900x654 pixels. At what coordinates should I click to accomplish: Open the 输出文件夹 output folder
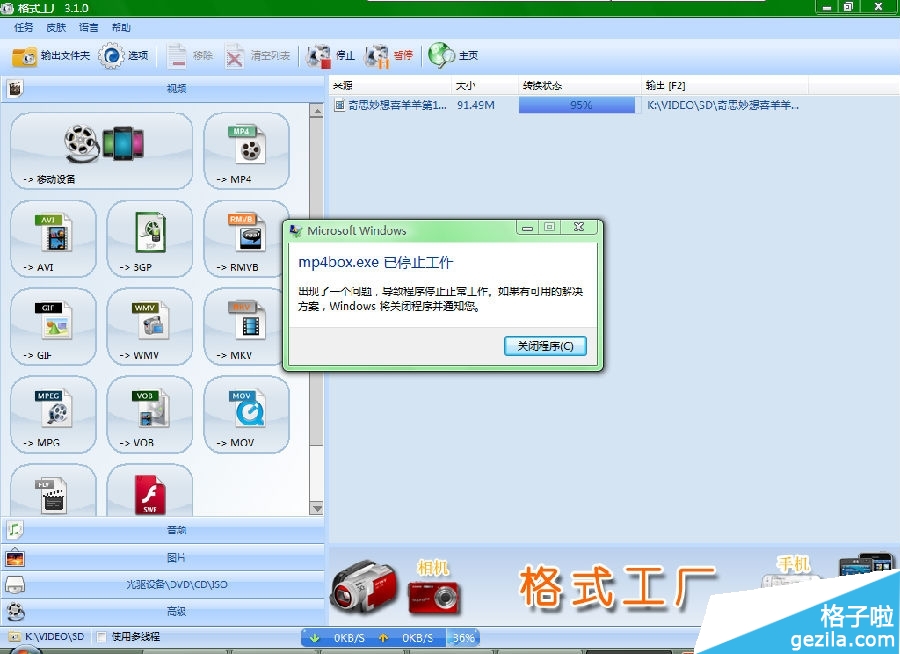click(51, 56)
